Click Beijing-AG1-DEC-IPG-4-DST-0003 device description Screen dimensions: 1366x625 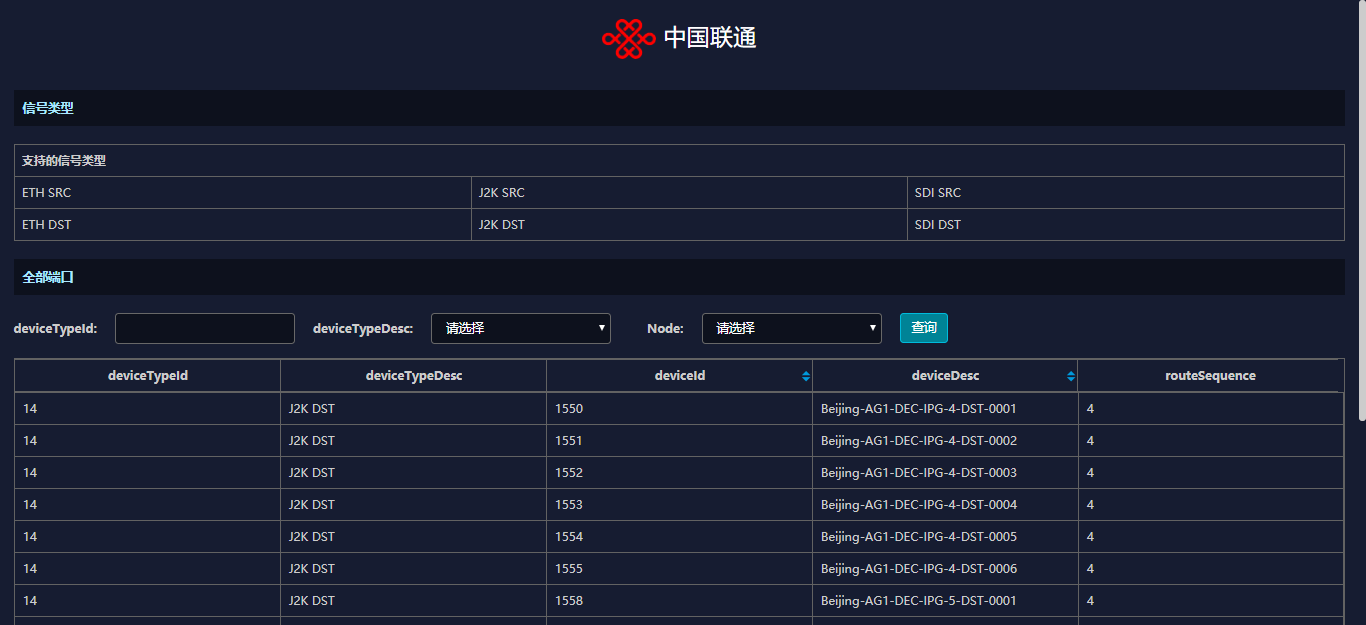(918, 473)
